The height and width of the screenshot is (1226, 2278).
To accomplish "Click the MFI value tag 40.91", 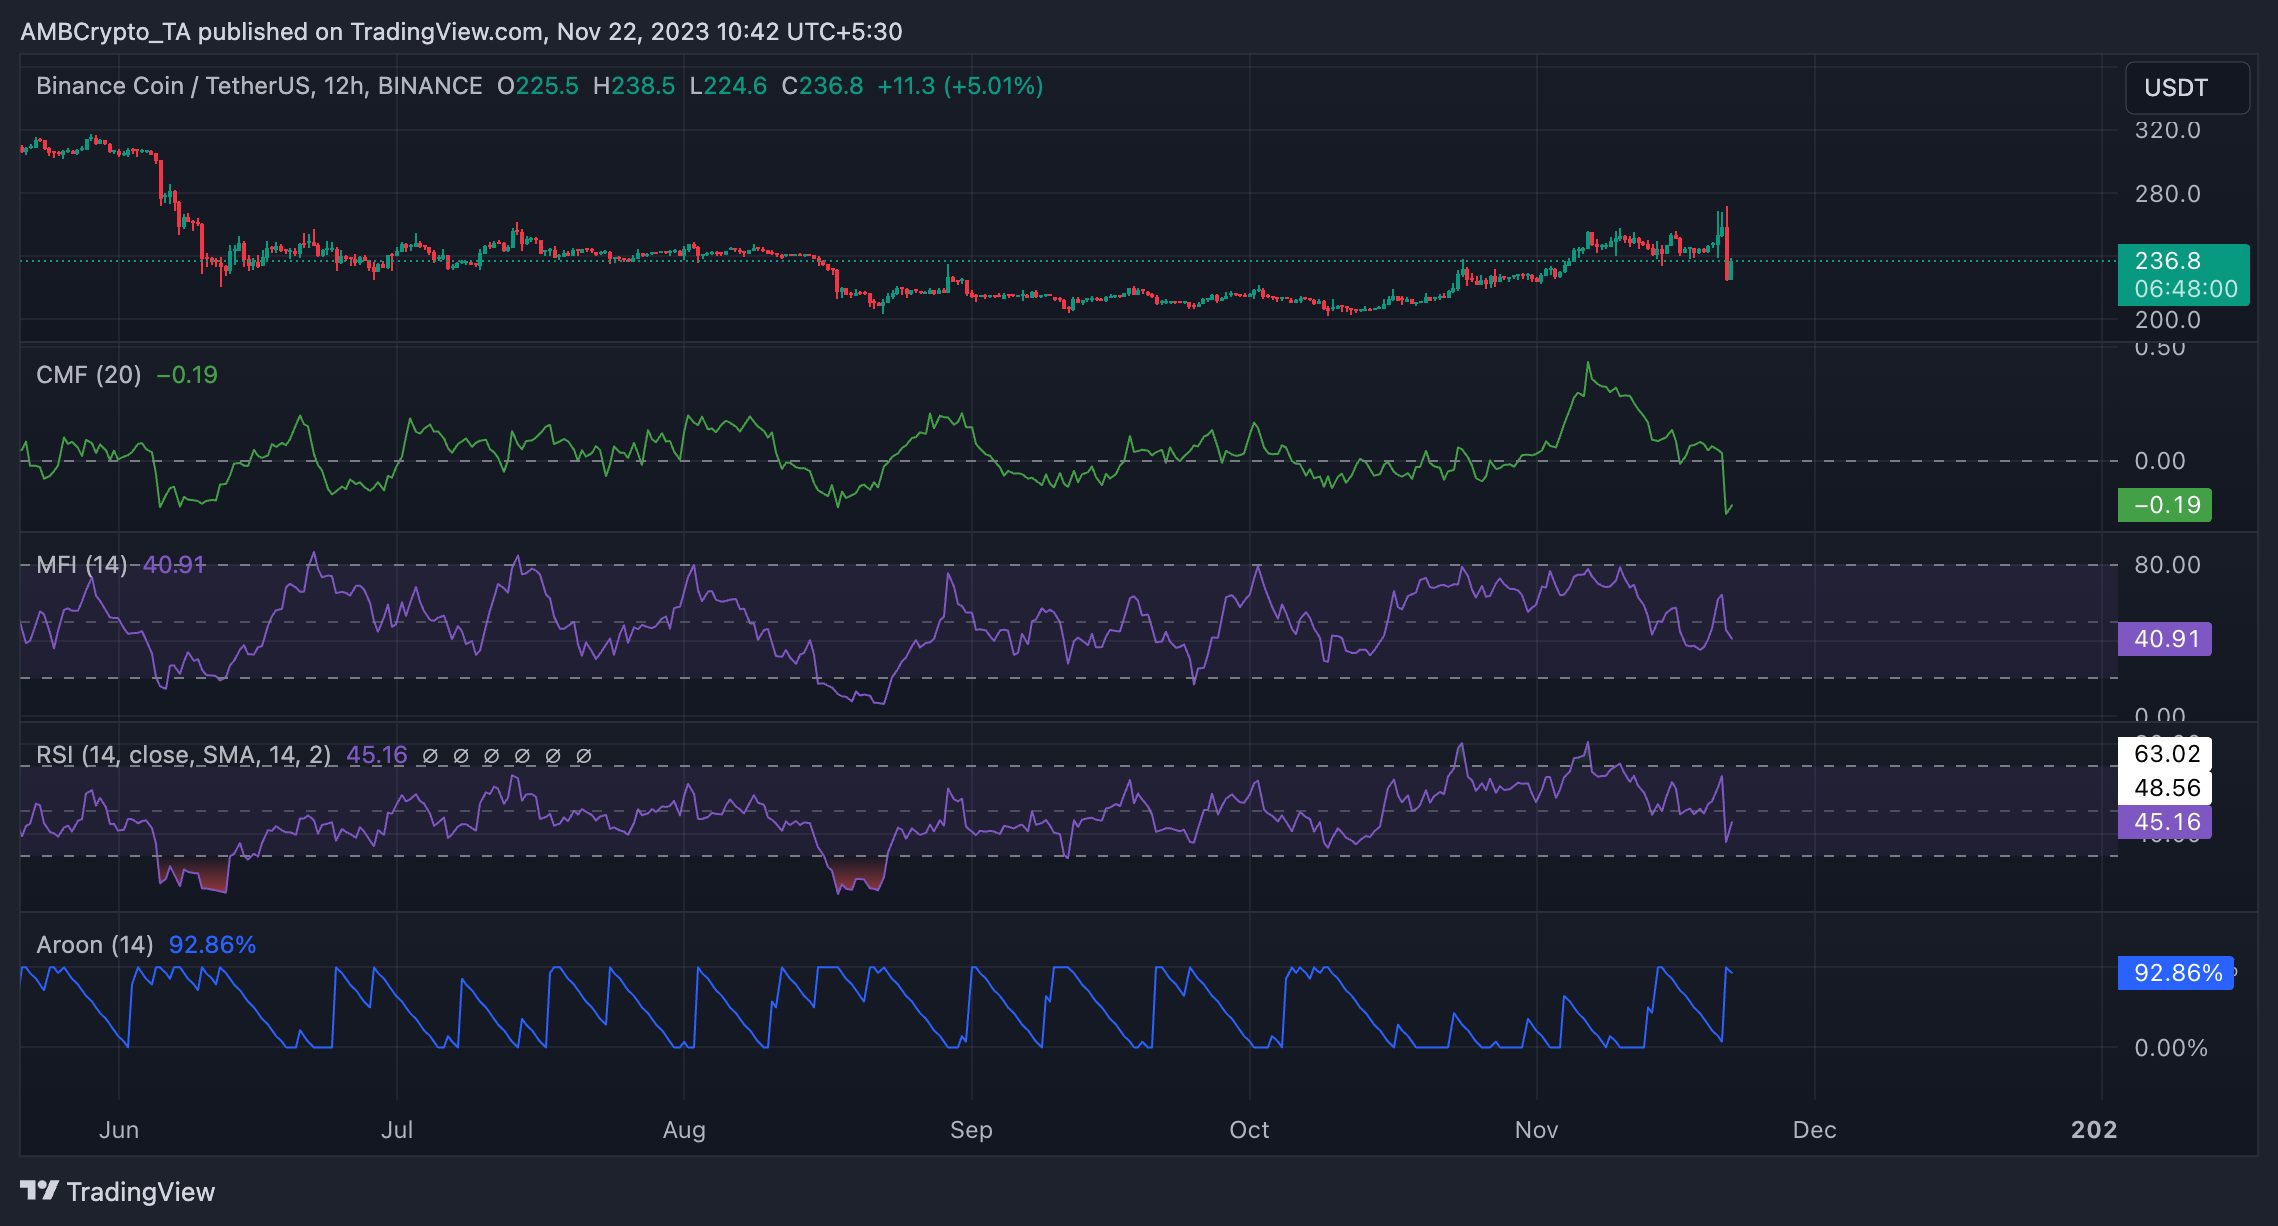I will tap(2165, 639).
